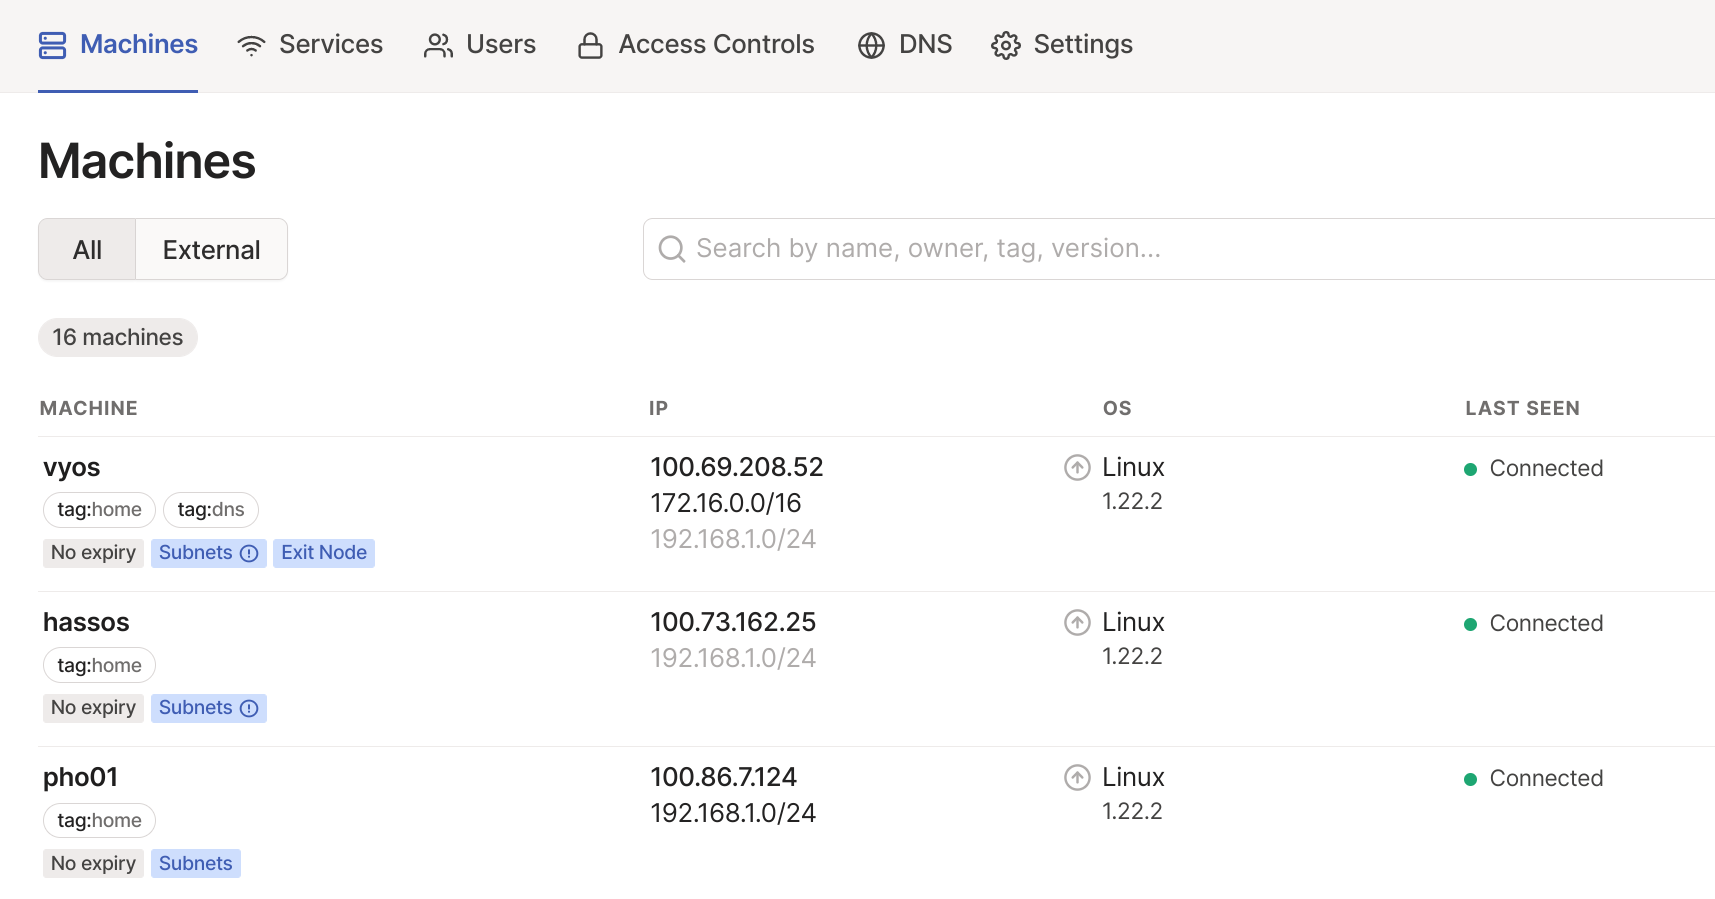Image resolution: width=1715 pixels, height=899 pixels.
Task: Click the green status dot for hassos
Action: [x=1470, y=624]
